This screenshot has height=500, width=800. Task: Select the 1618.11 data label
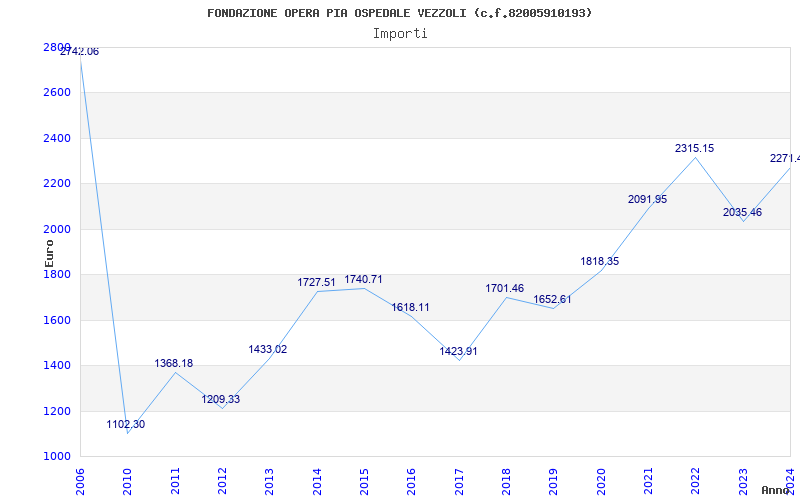pos(410,308)
